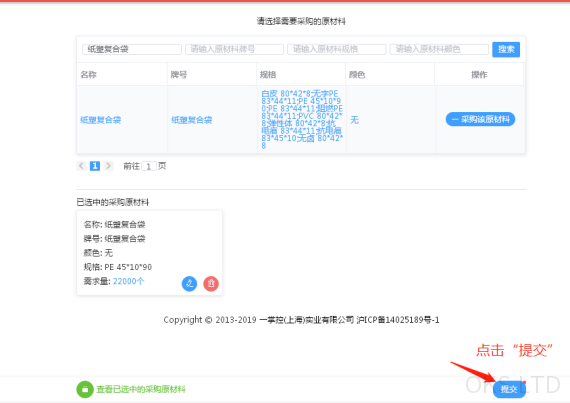This screenshot has height=403, width=570.
Task: Submit with the 提交 button
Action: (509, 389)
